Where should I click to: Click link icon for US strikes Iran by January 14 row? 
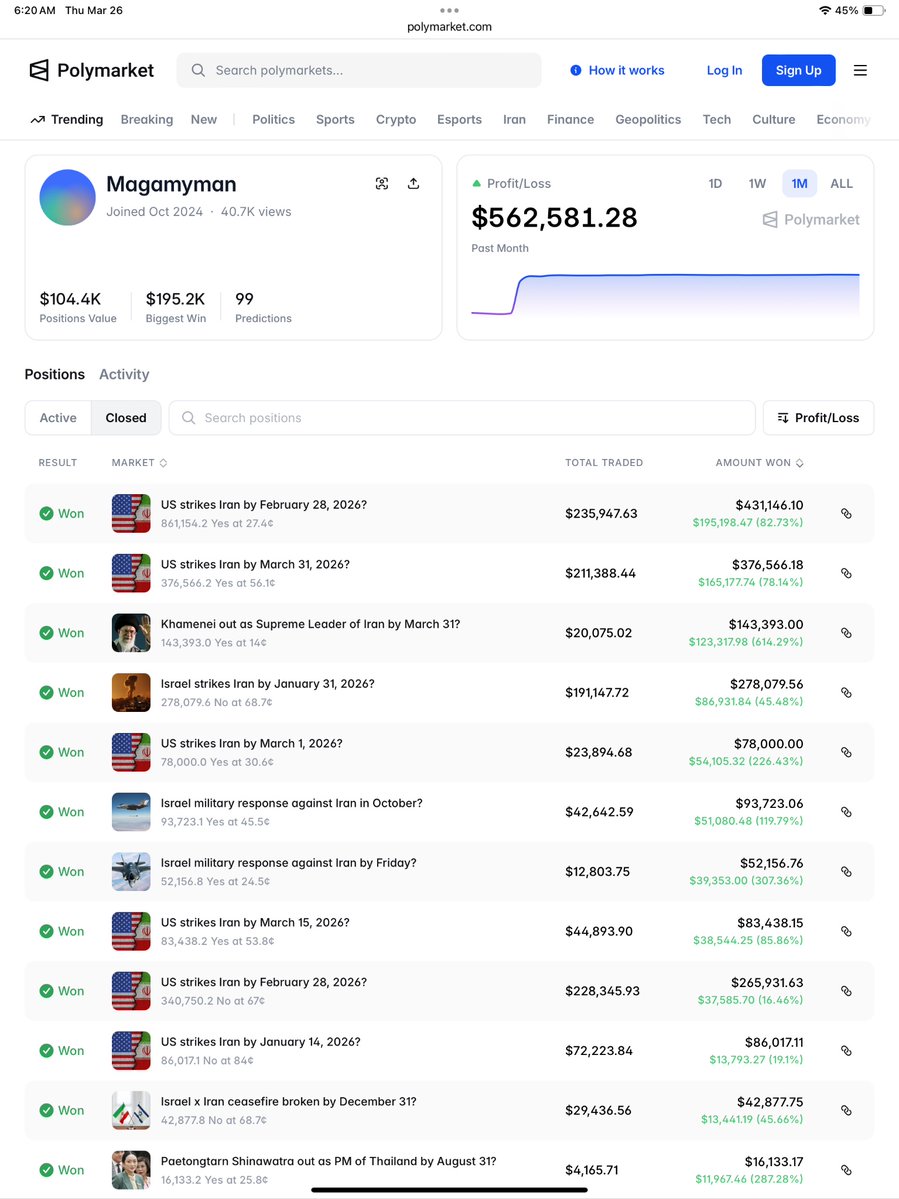click(x=846, y=1051)
